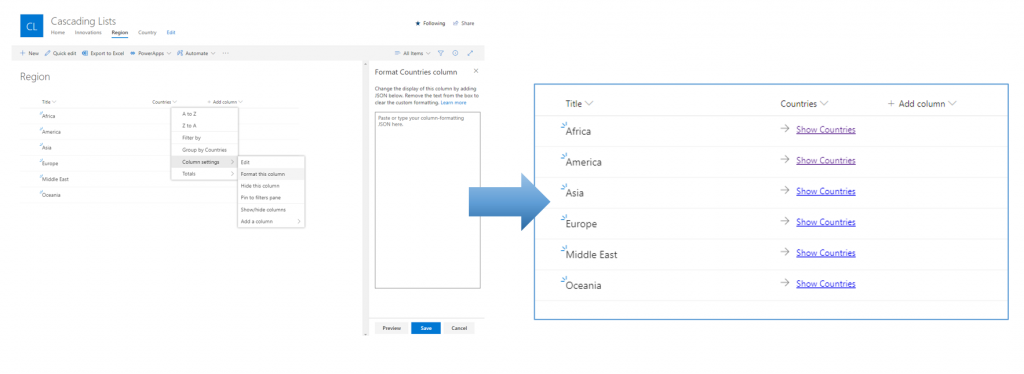Click the blue Save button

[x=426, y=328]
